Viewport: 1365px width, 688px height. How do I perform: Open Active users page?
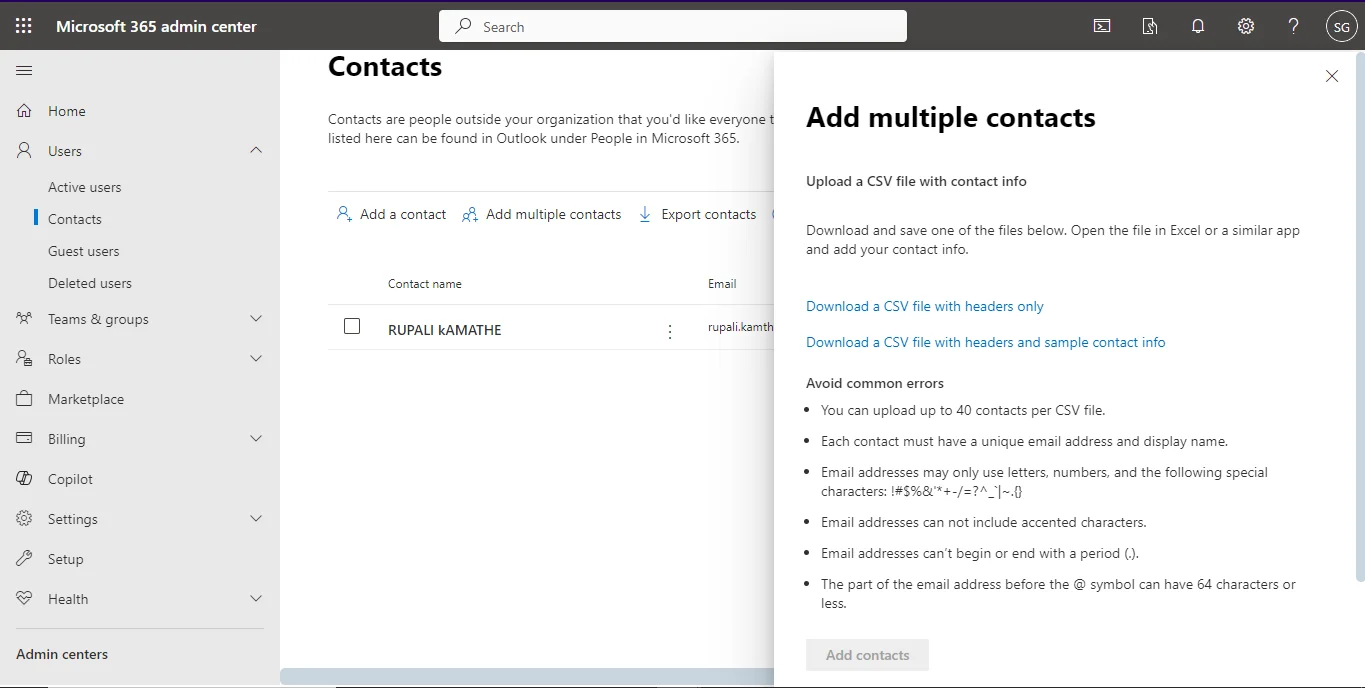[x=85, y=187]
